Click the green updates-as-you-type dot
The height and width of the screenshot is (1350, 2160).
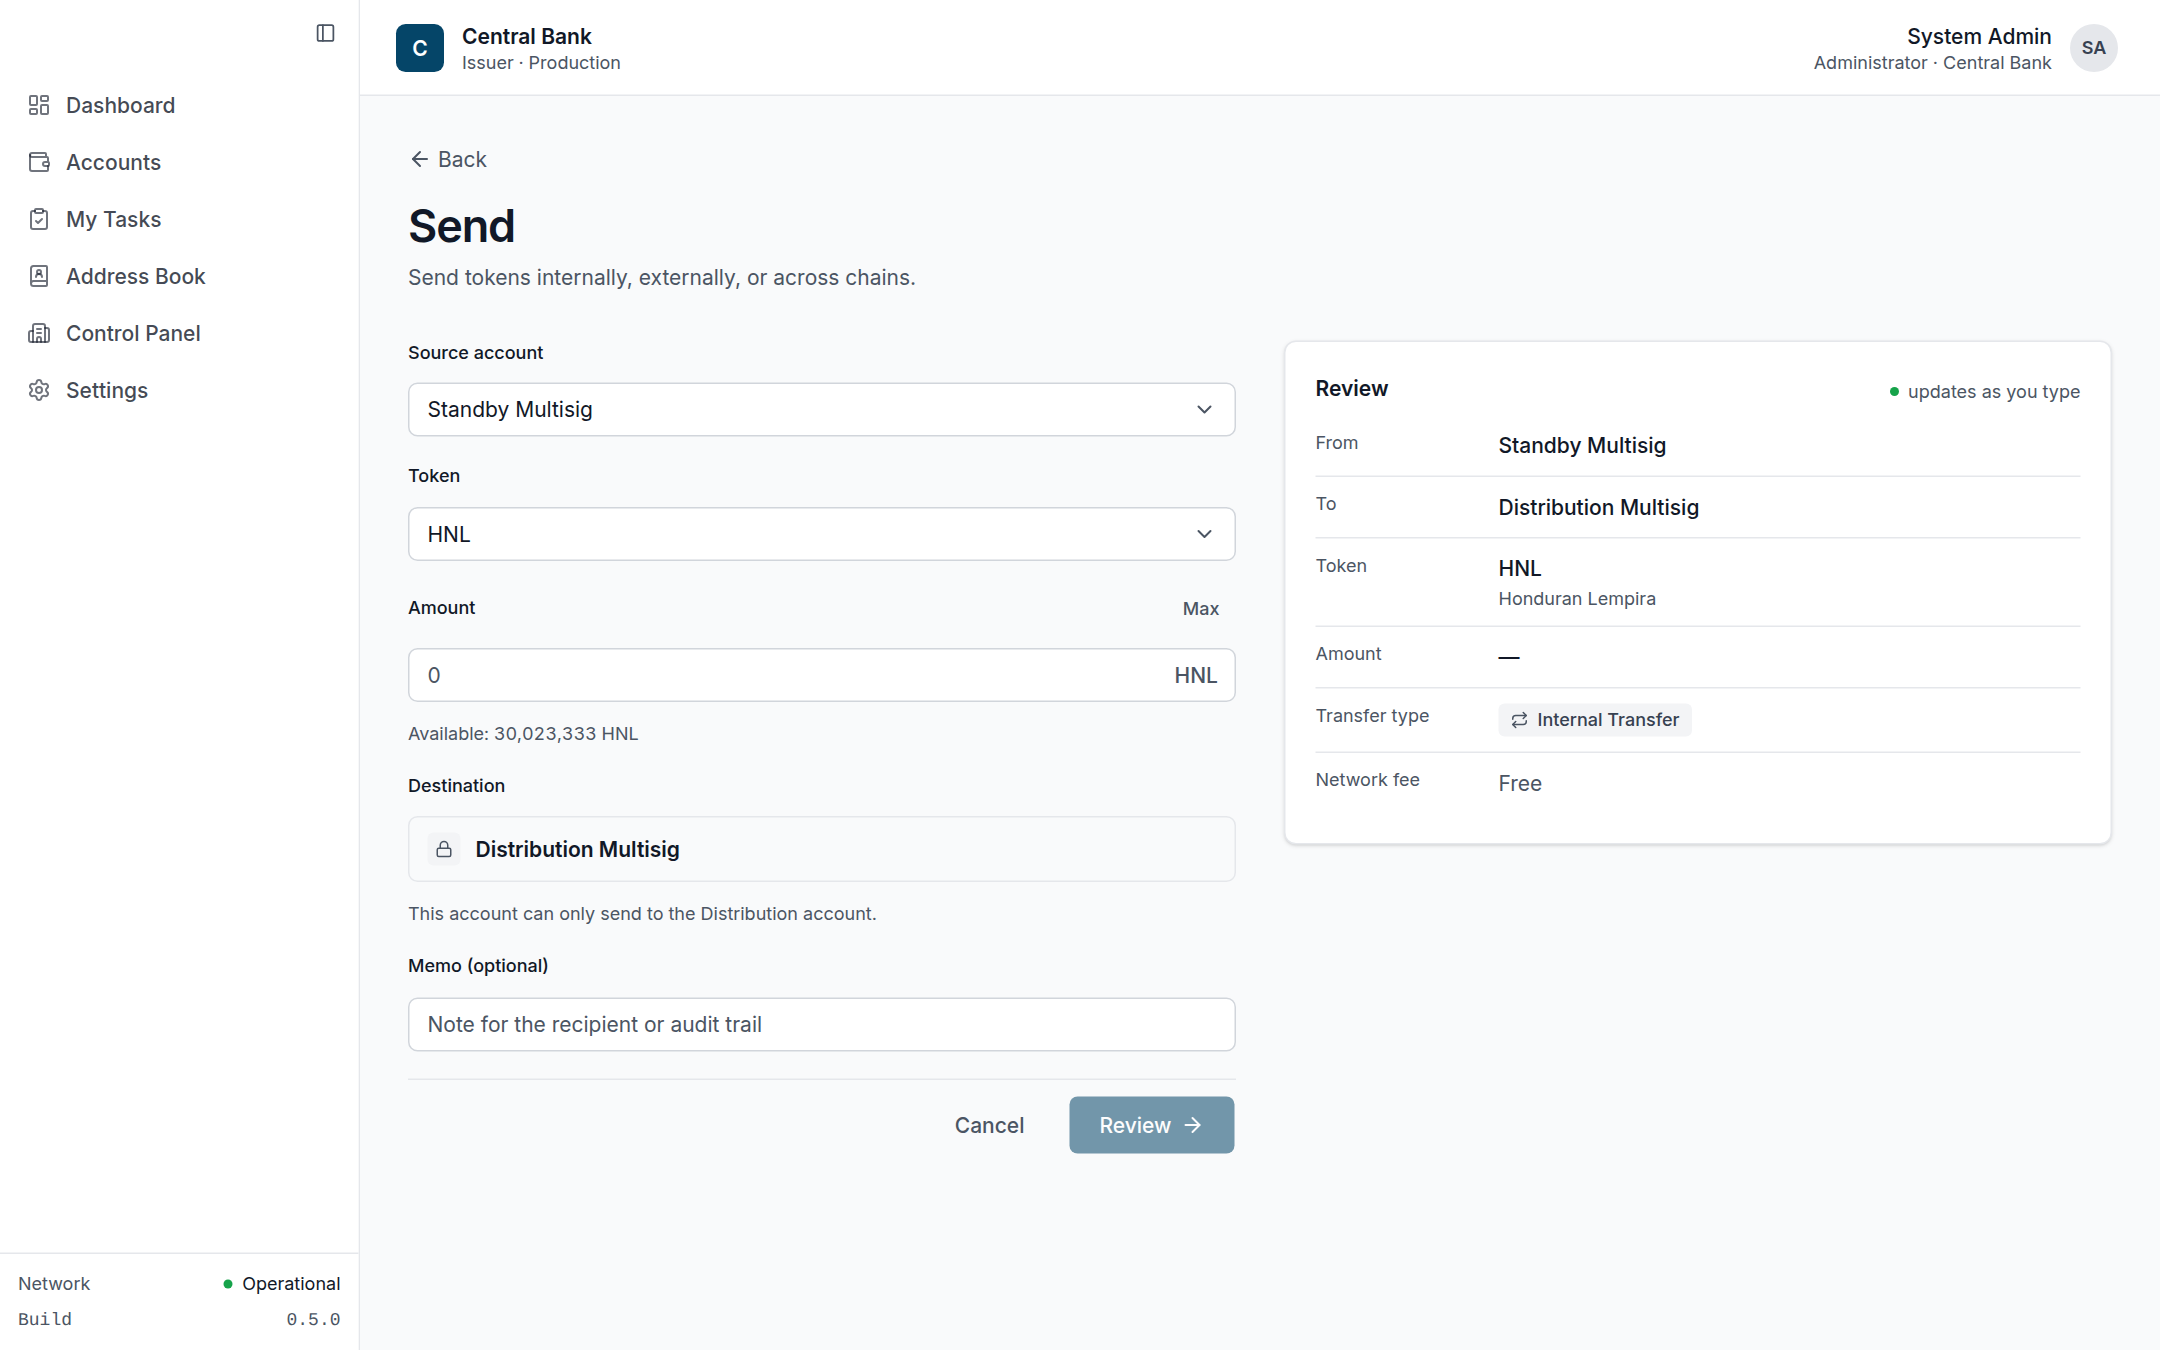pyautogui.click(x=1894, y=392)
